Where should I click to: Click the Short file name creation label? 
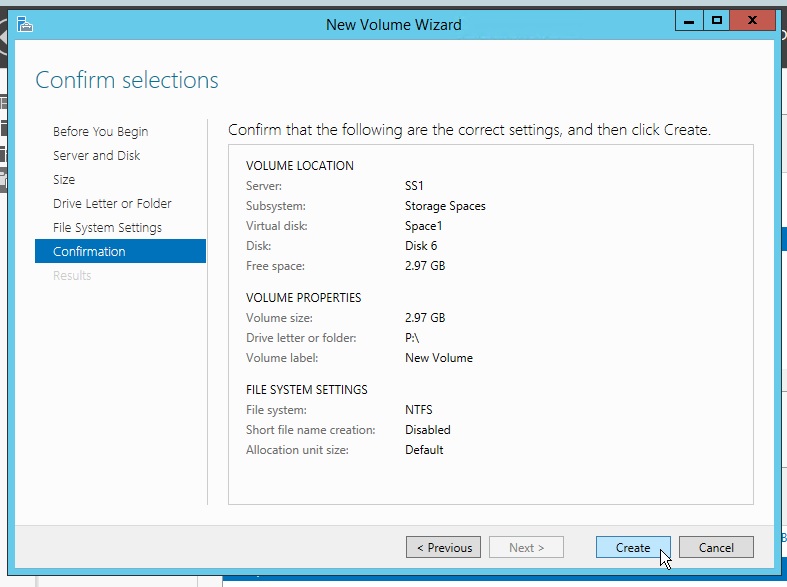coord(311,429)
